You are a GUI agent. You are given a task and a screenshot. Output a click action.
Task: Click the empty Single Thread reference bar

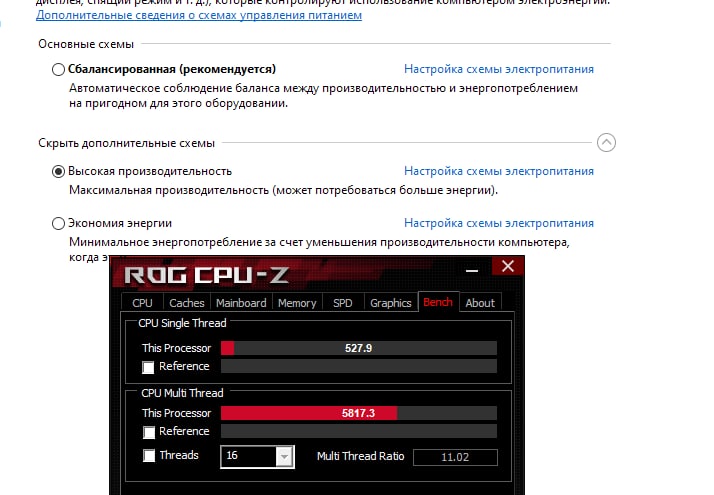[358, 366]
